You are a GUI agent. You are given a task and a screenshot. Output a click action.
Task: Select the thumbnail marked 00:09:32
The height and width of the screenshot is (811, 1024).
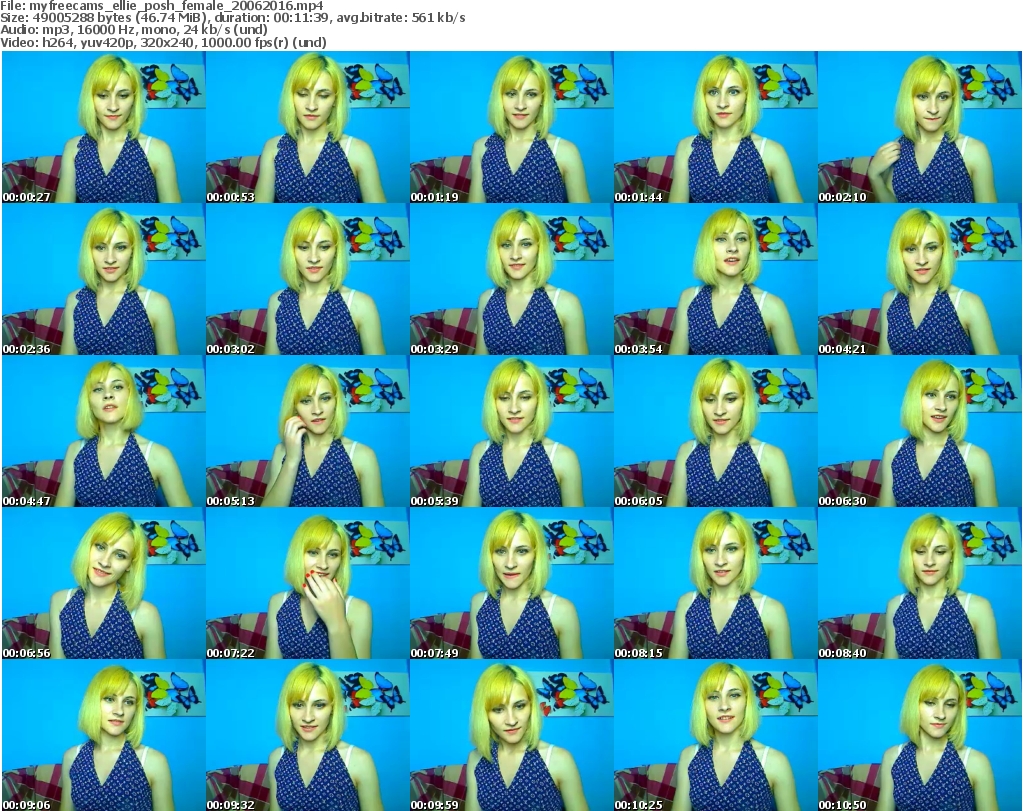[308, 735]
